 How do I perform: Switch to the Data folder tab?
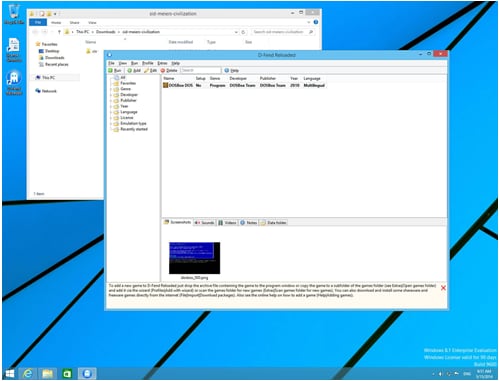coord(273,222)
